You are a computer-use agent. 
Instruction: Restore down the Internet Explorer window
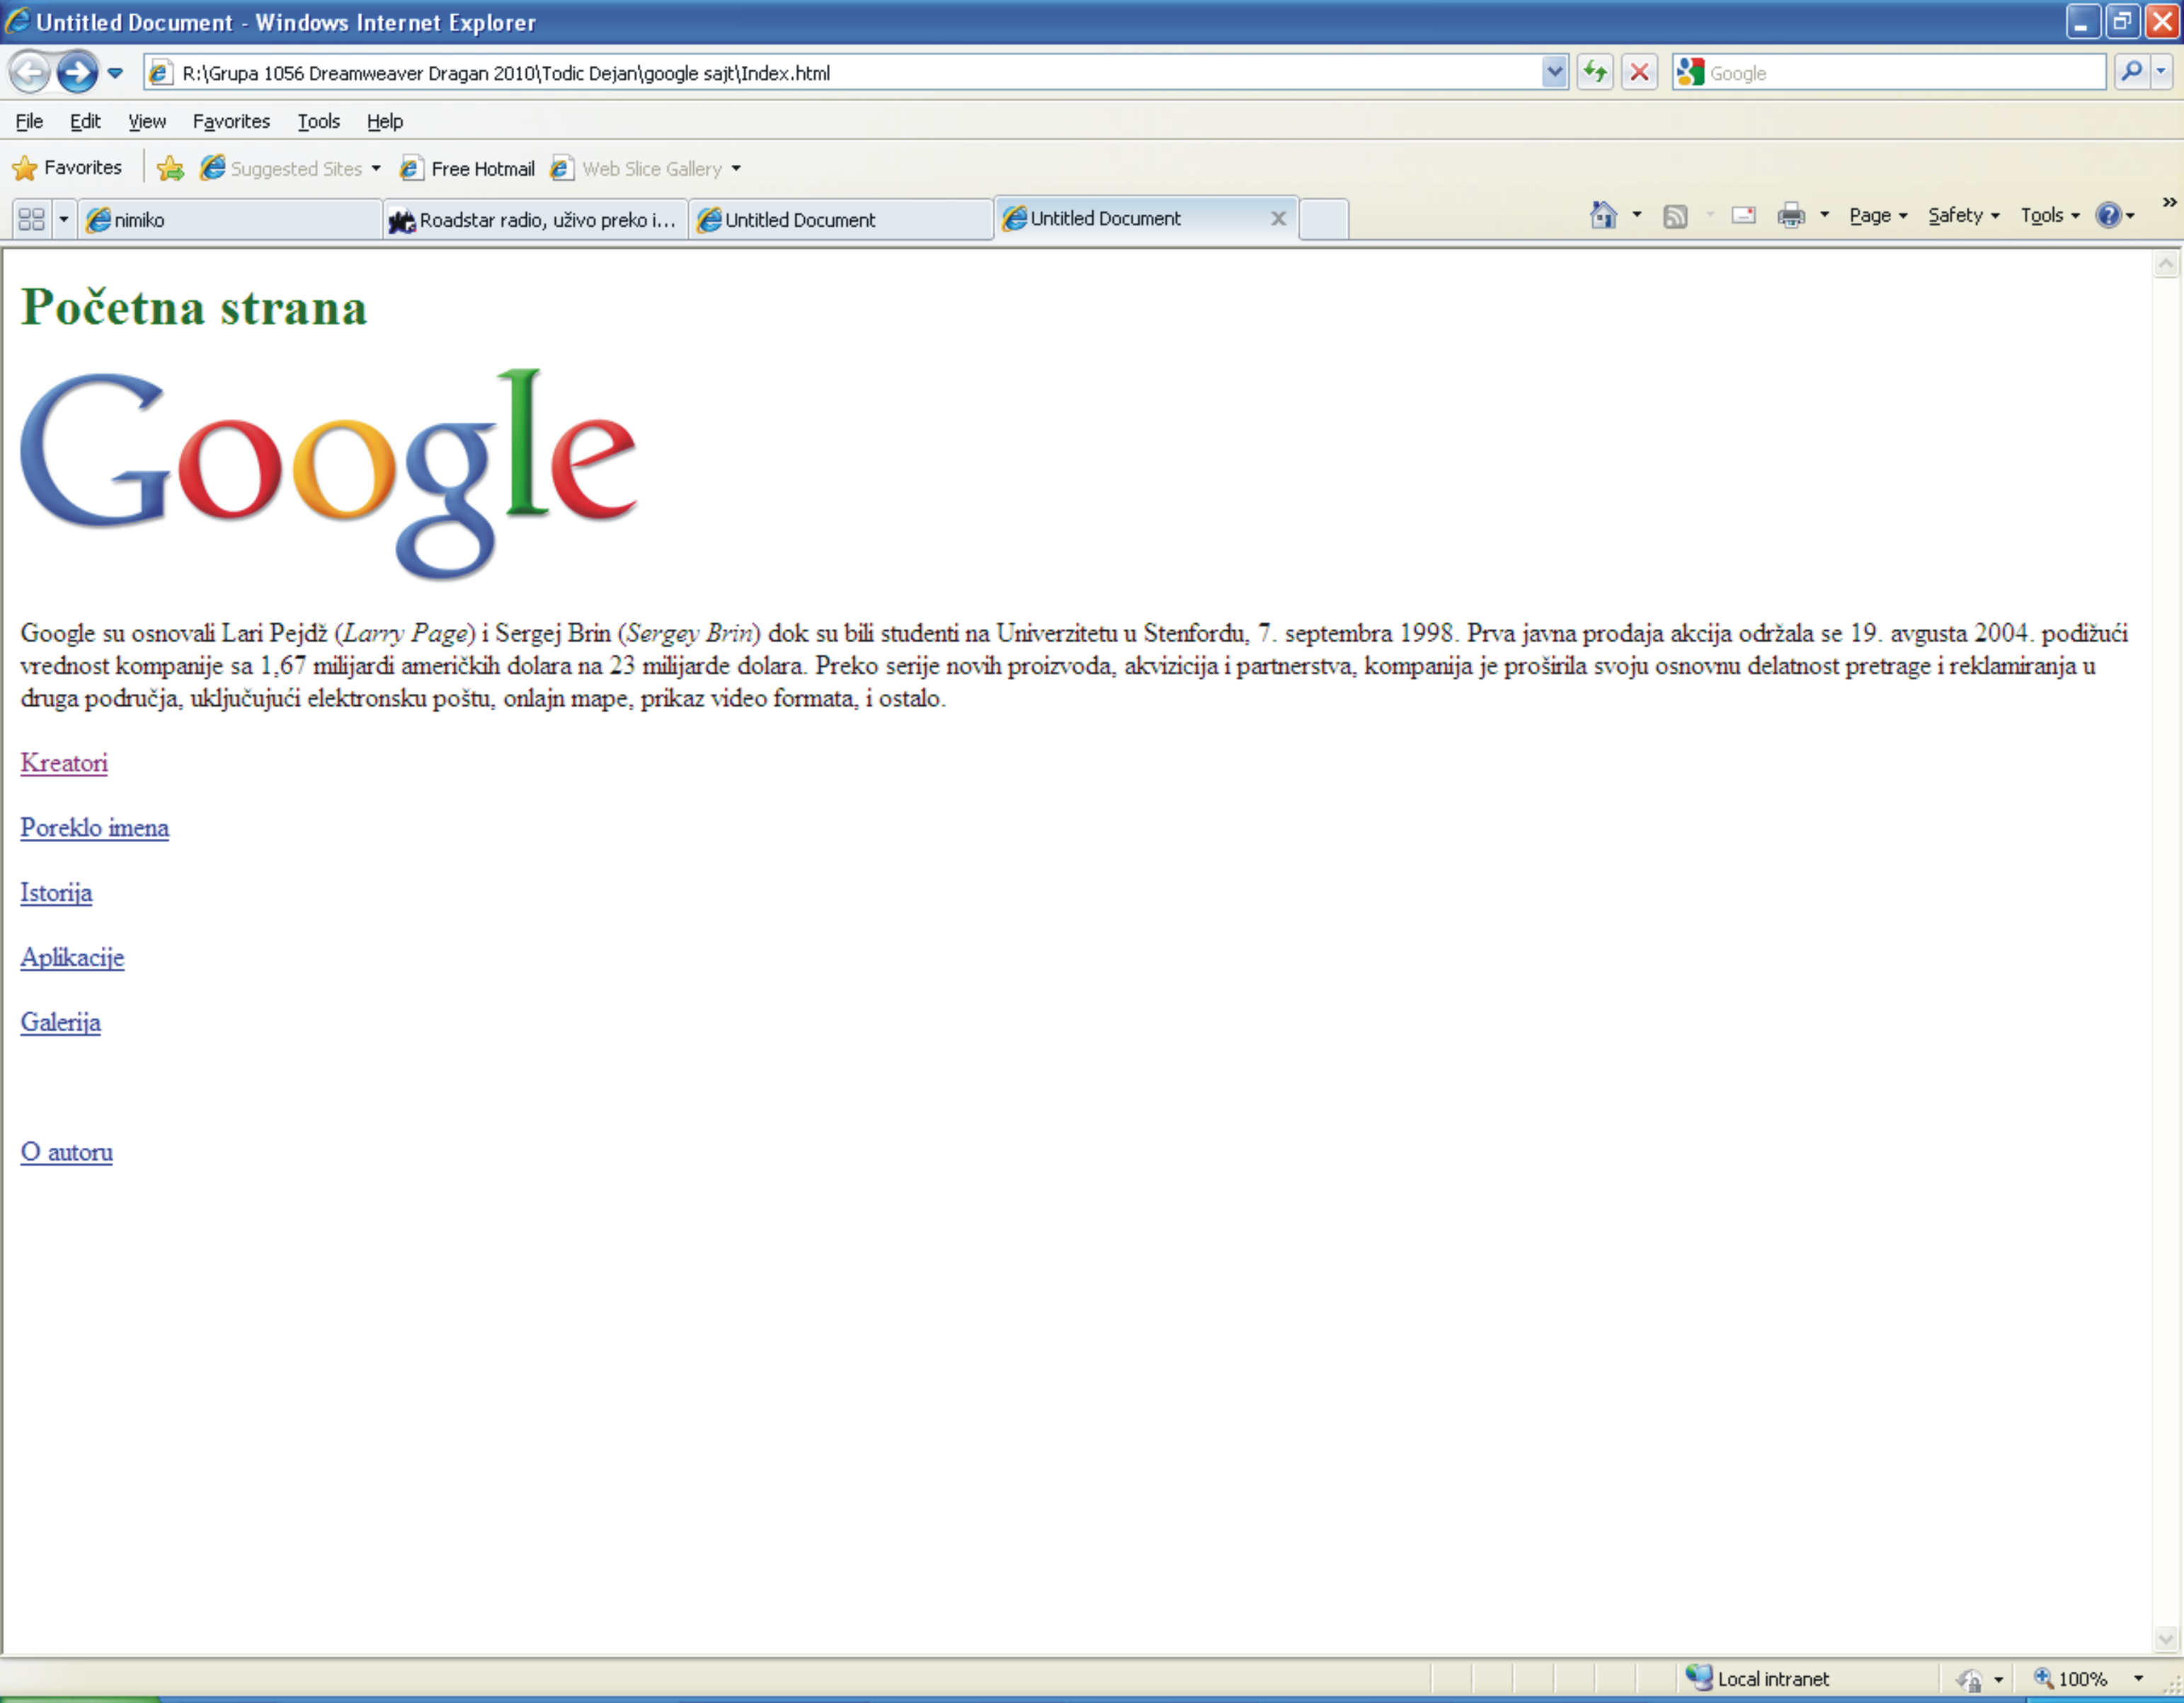point(2122,21)
